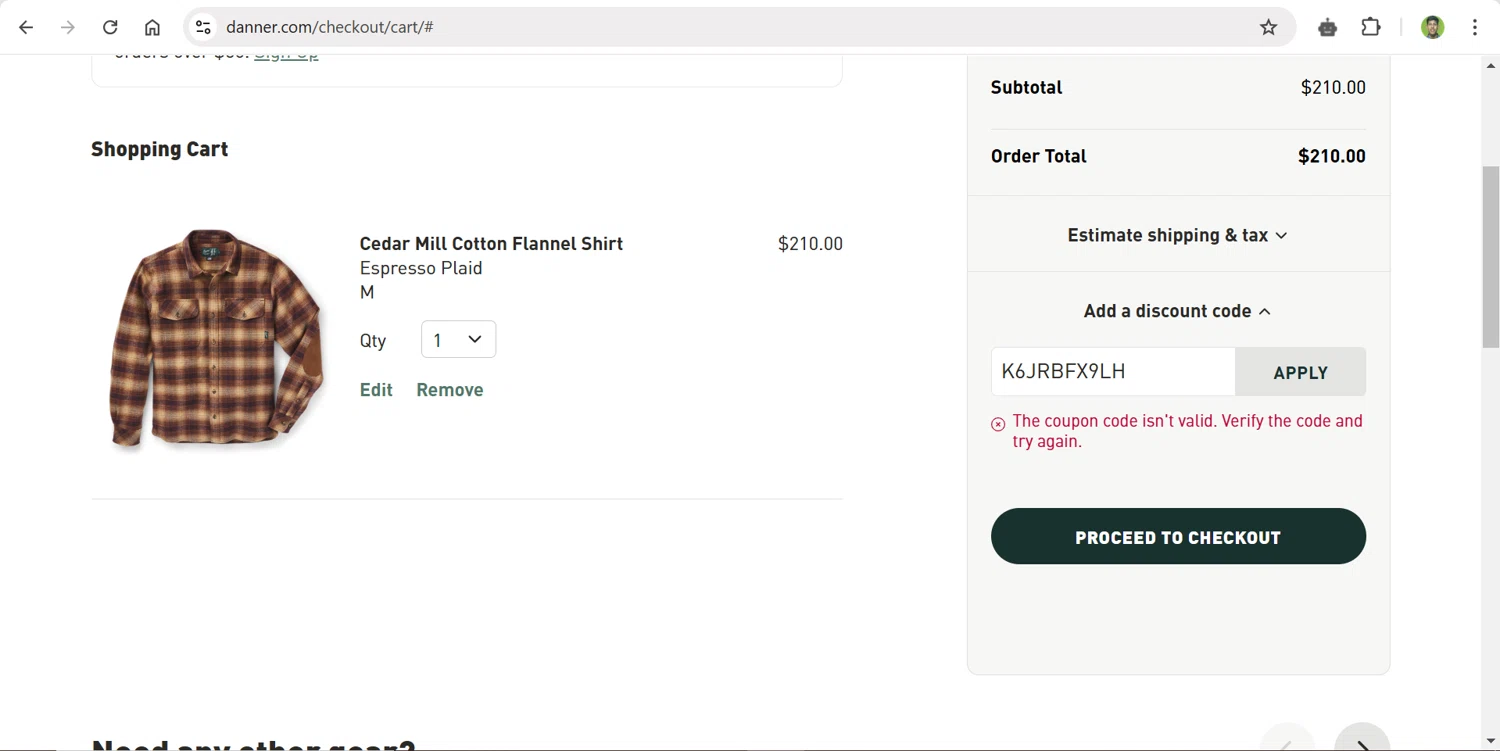Open the Extensions puzzle icon
This screenshot has height=751, width=1500.
1371,27
